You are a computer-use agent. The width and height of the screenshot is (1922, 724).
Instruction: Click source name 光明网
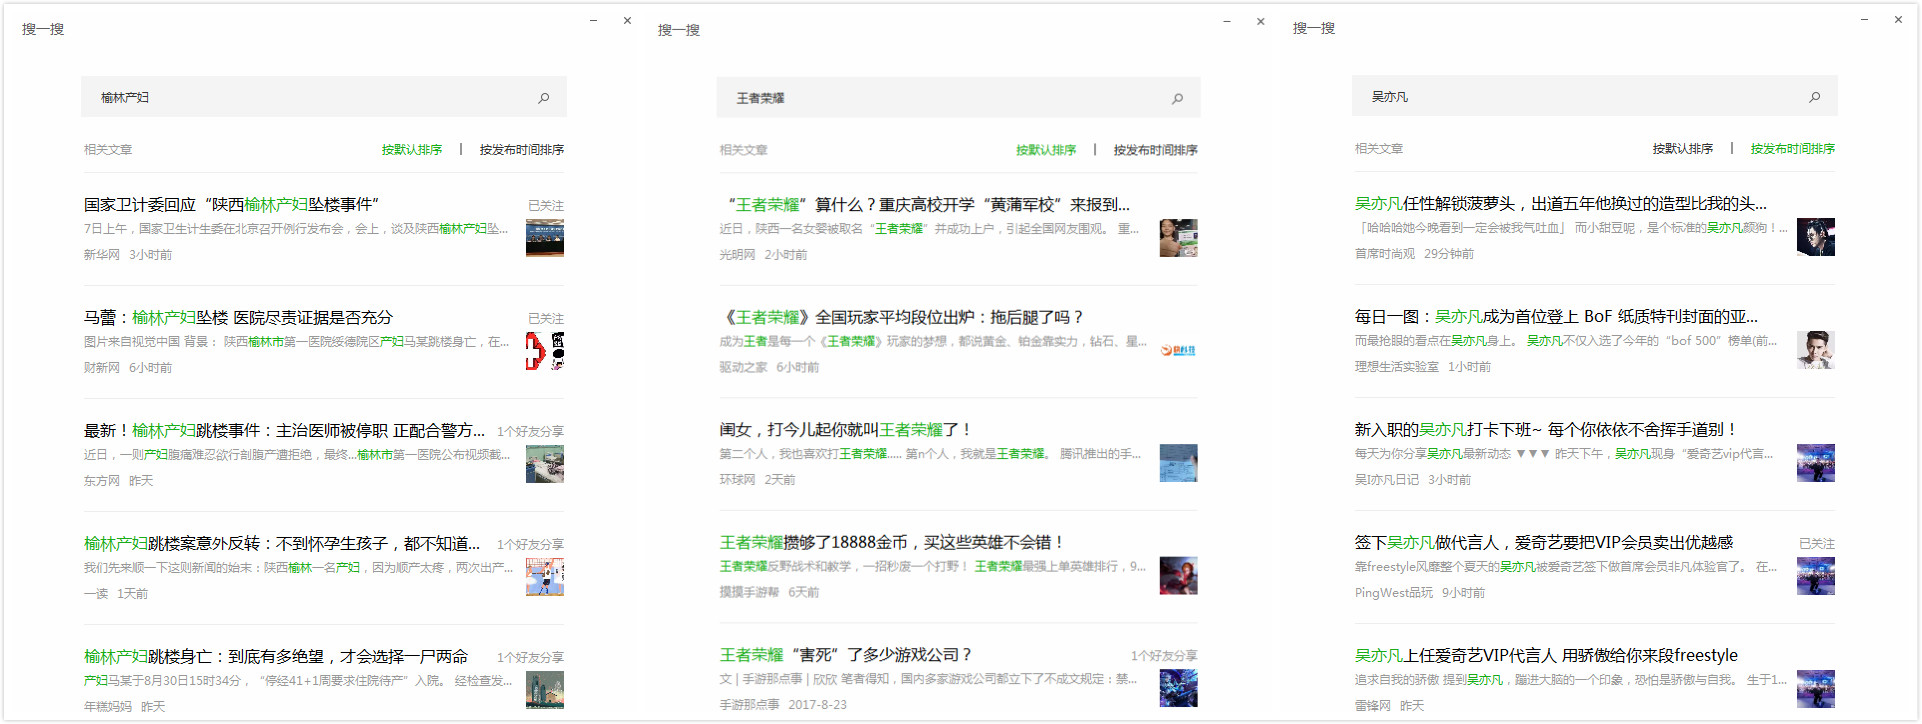pos(738,255)
